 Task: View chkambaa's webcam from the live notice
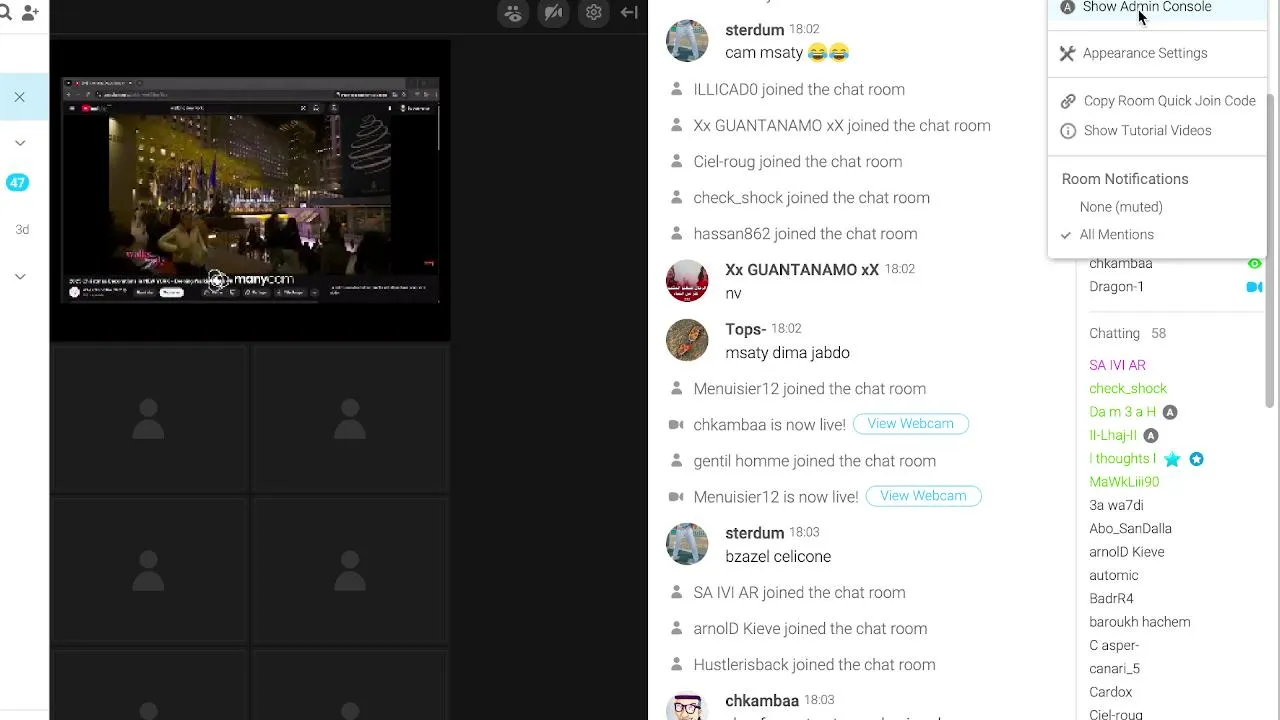click(910, 424)
